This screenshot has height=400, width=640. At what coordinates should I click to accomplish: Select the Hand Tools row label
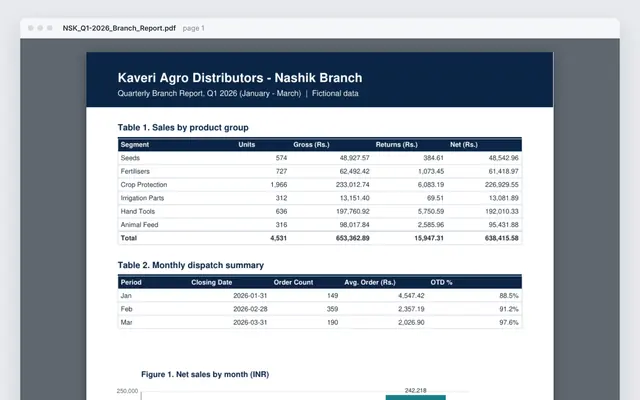pos(138,211)
